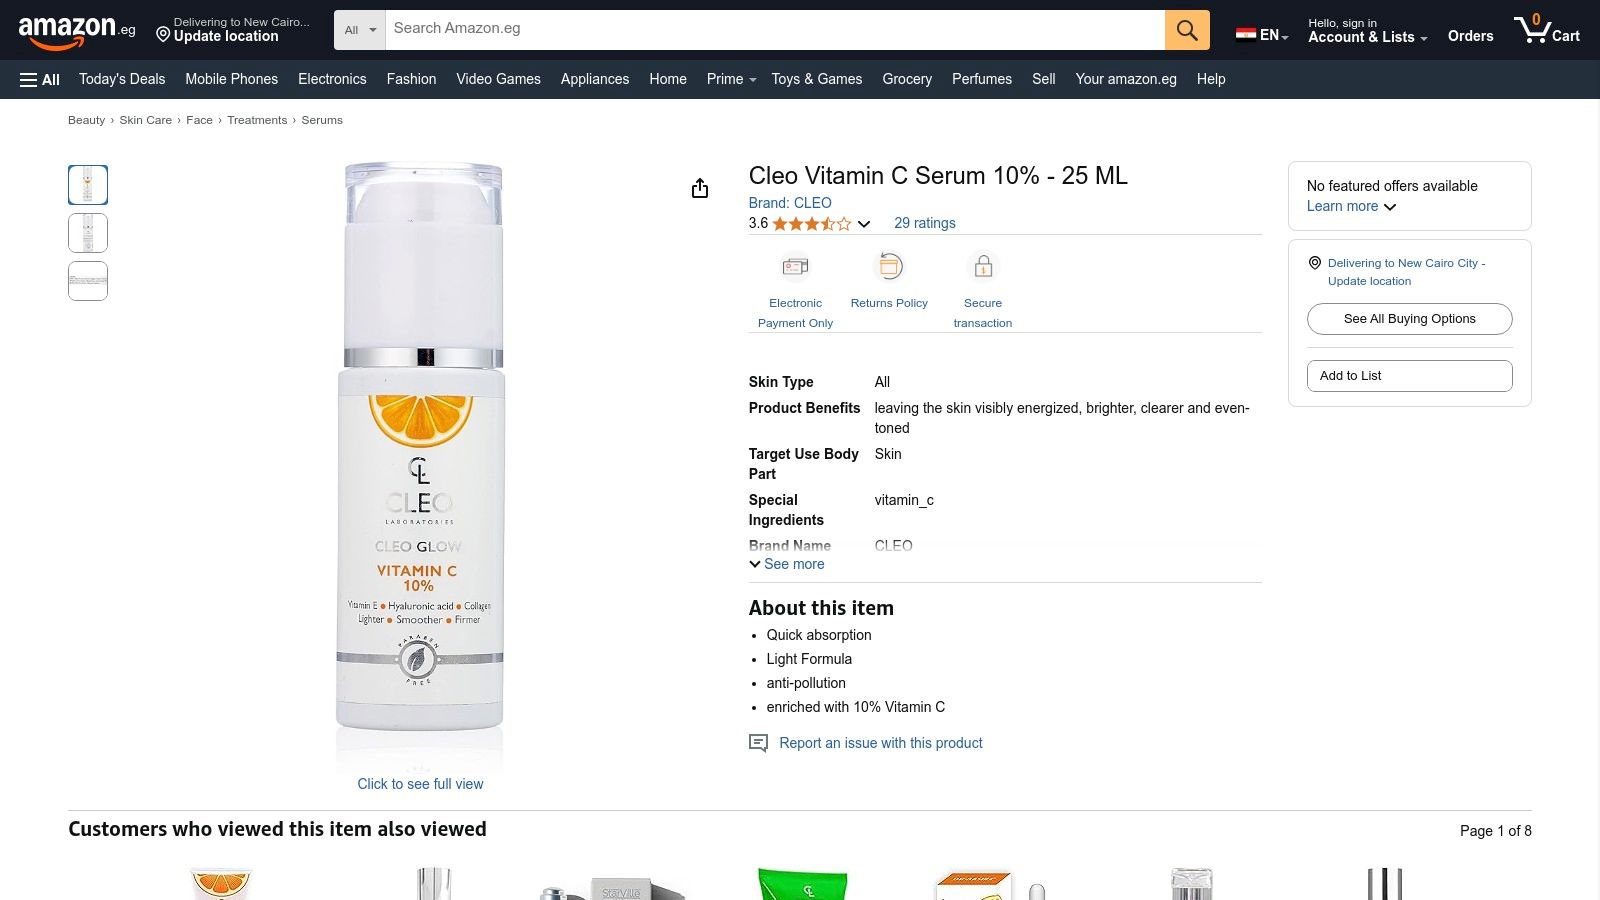Open the All hamburger menu
Viewport: 1600px width, 900px height.
(40, 80)
